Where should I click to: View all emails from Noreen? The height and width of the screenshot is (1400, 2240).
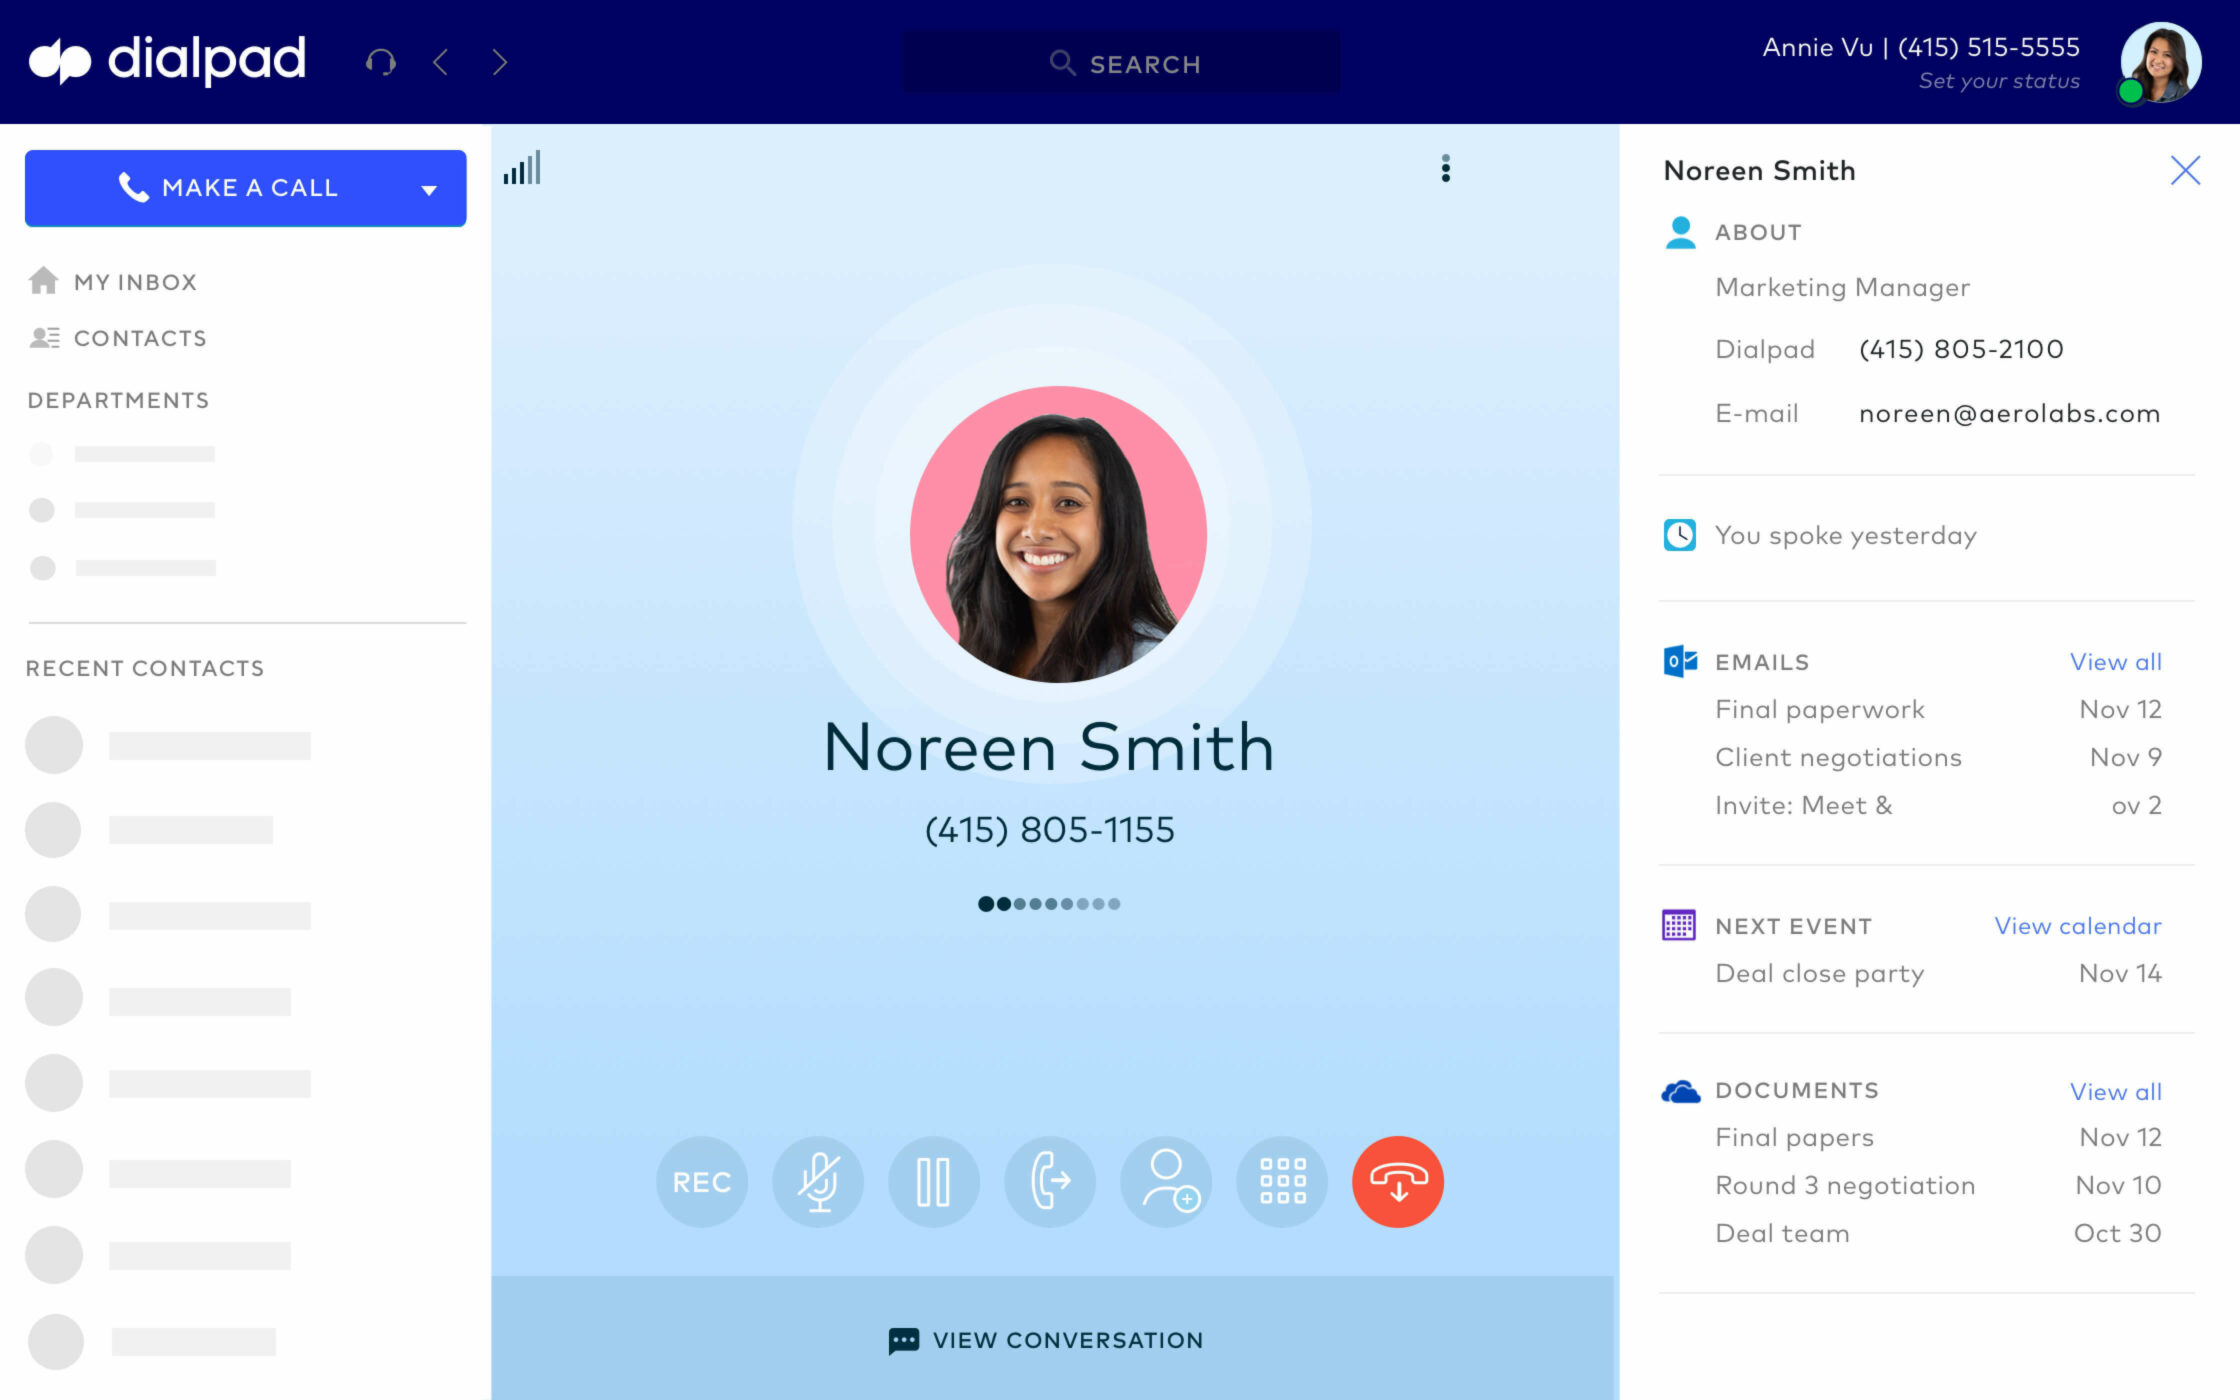coord(2115,661)
